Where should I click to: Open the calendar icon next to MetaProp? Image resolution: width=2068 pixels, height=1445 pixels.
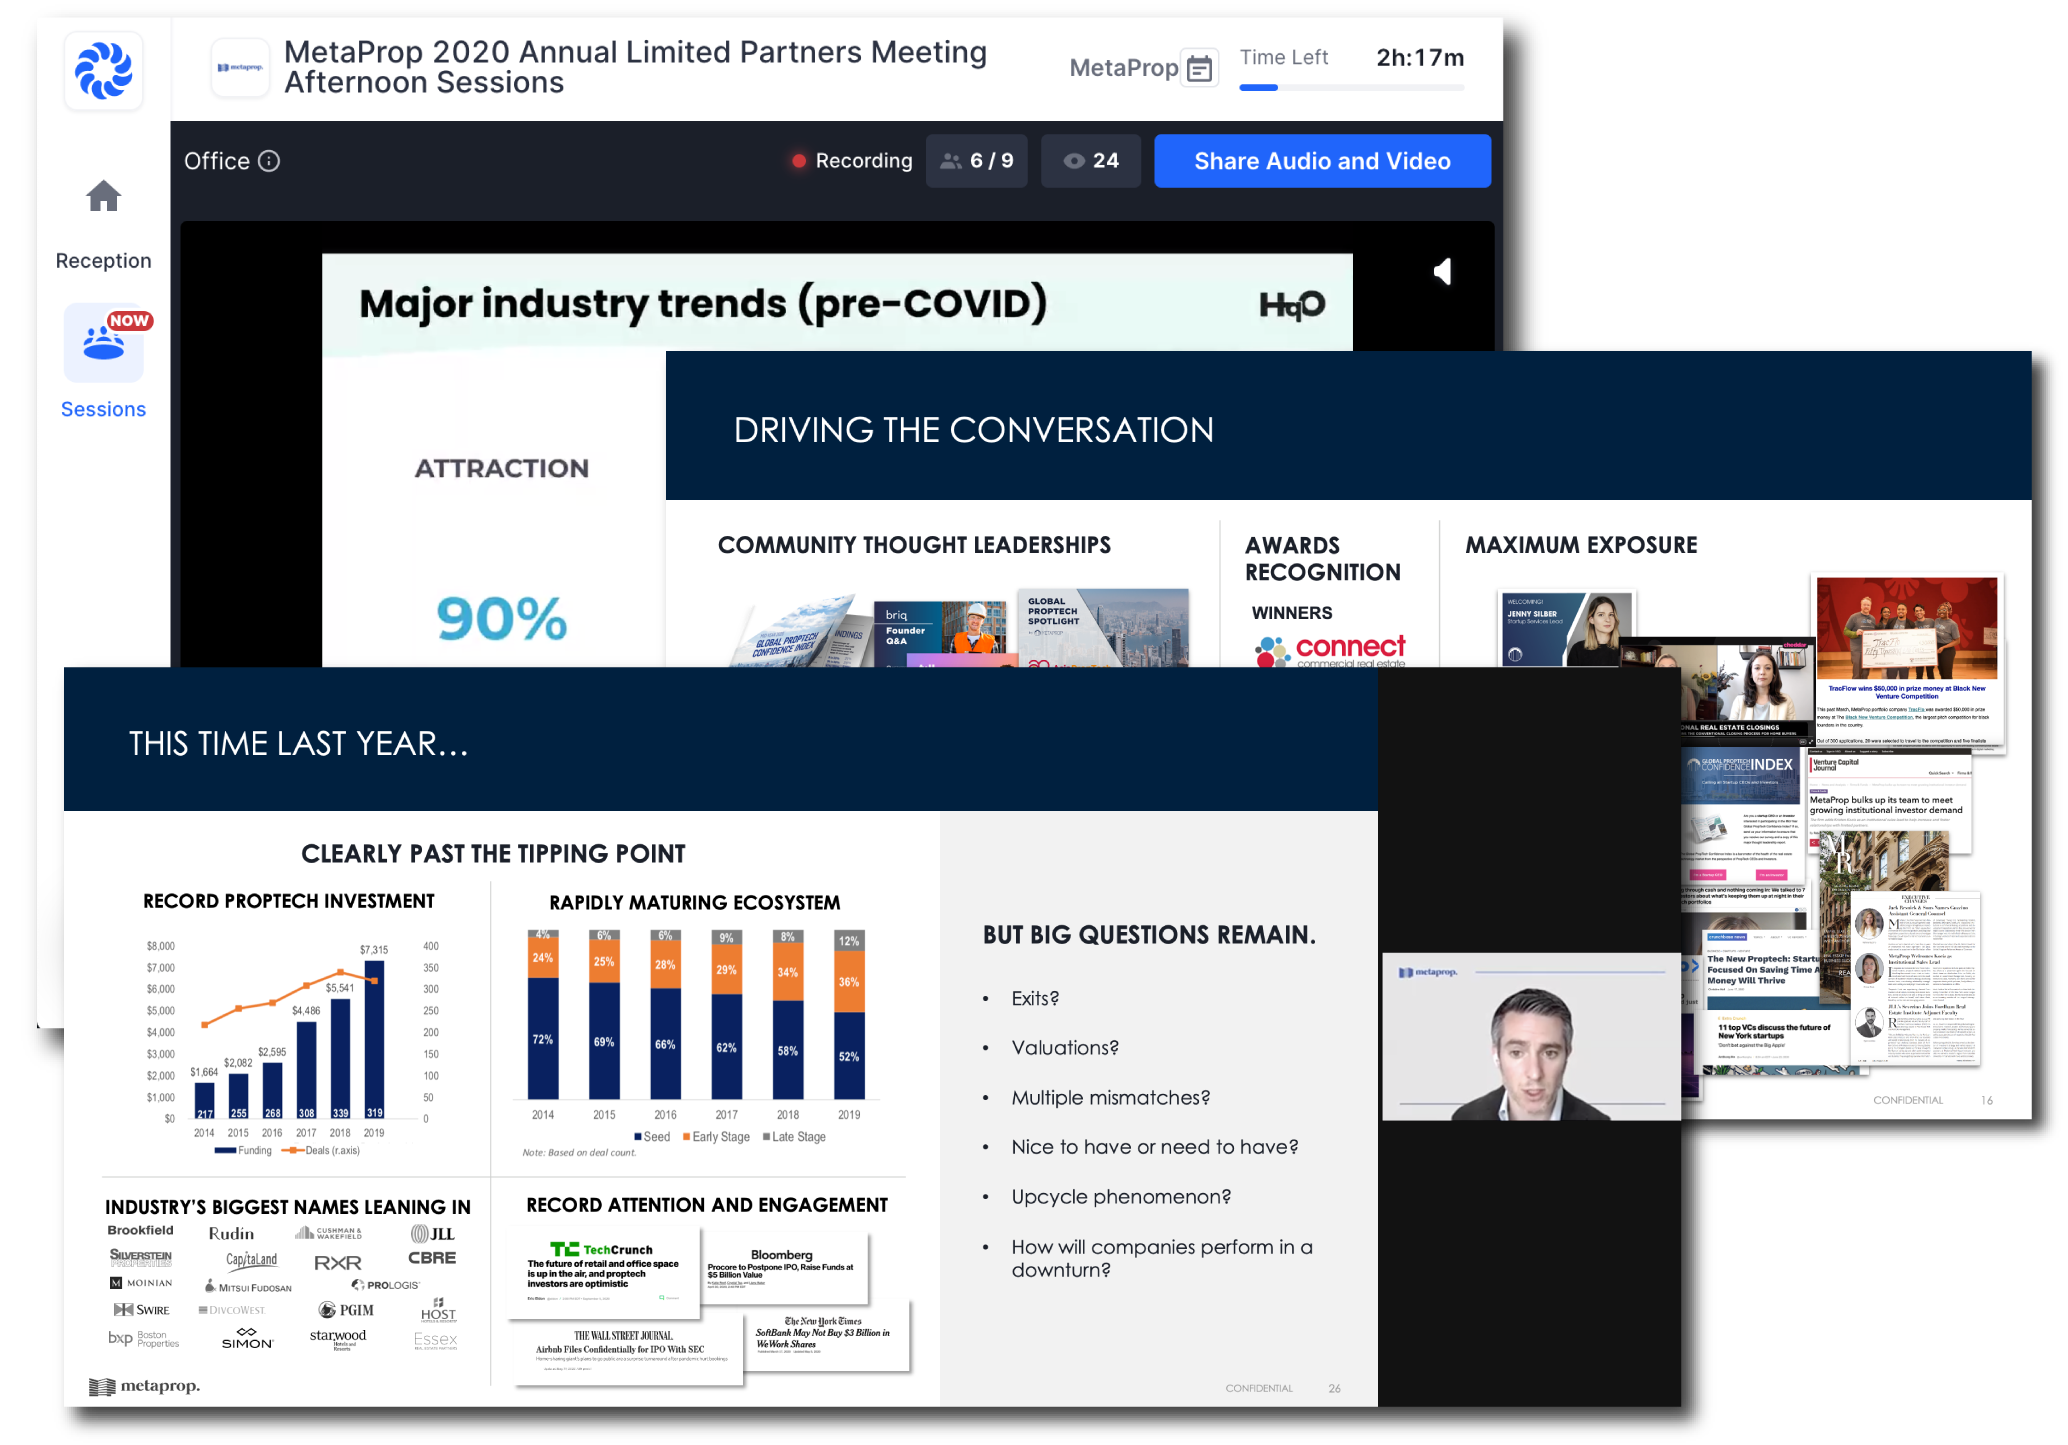point(1199,68)
